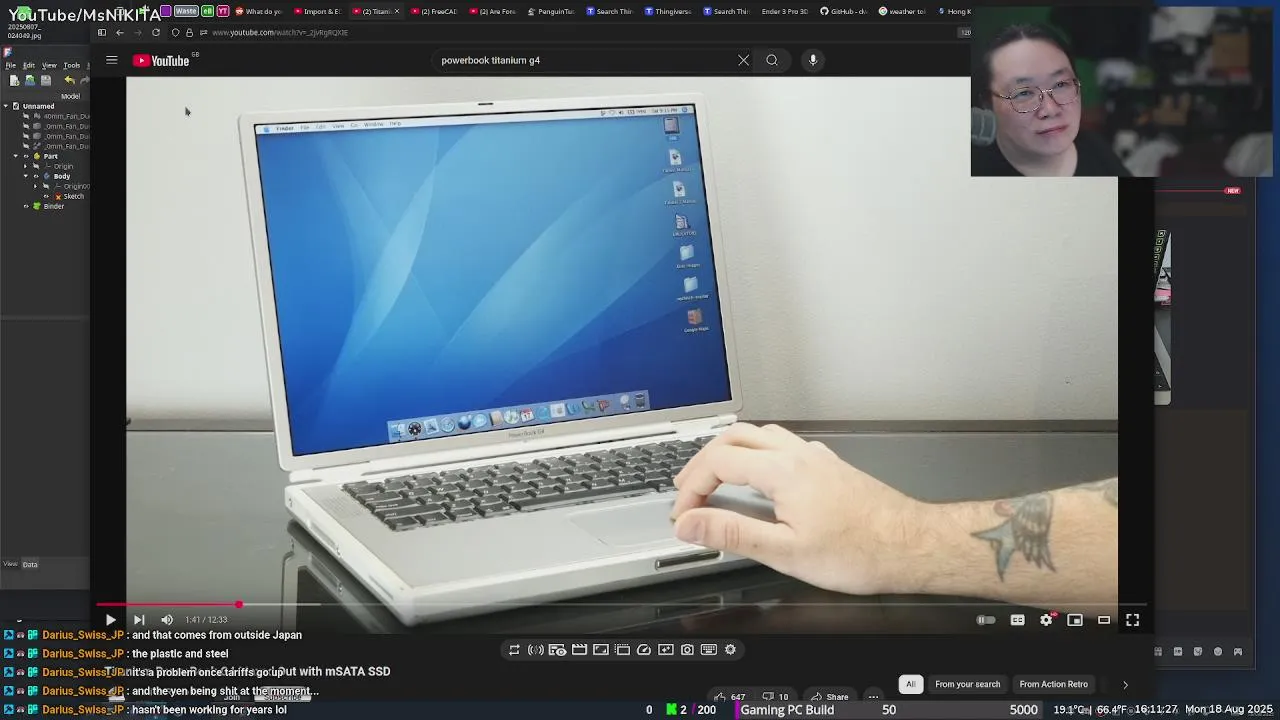This screenshot has height=720, width=1280.
Task: Clear the YouTube search query
Action: [x=743, y=60]
